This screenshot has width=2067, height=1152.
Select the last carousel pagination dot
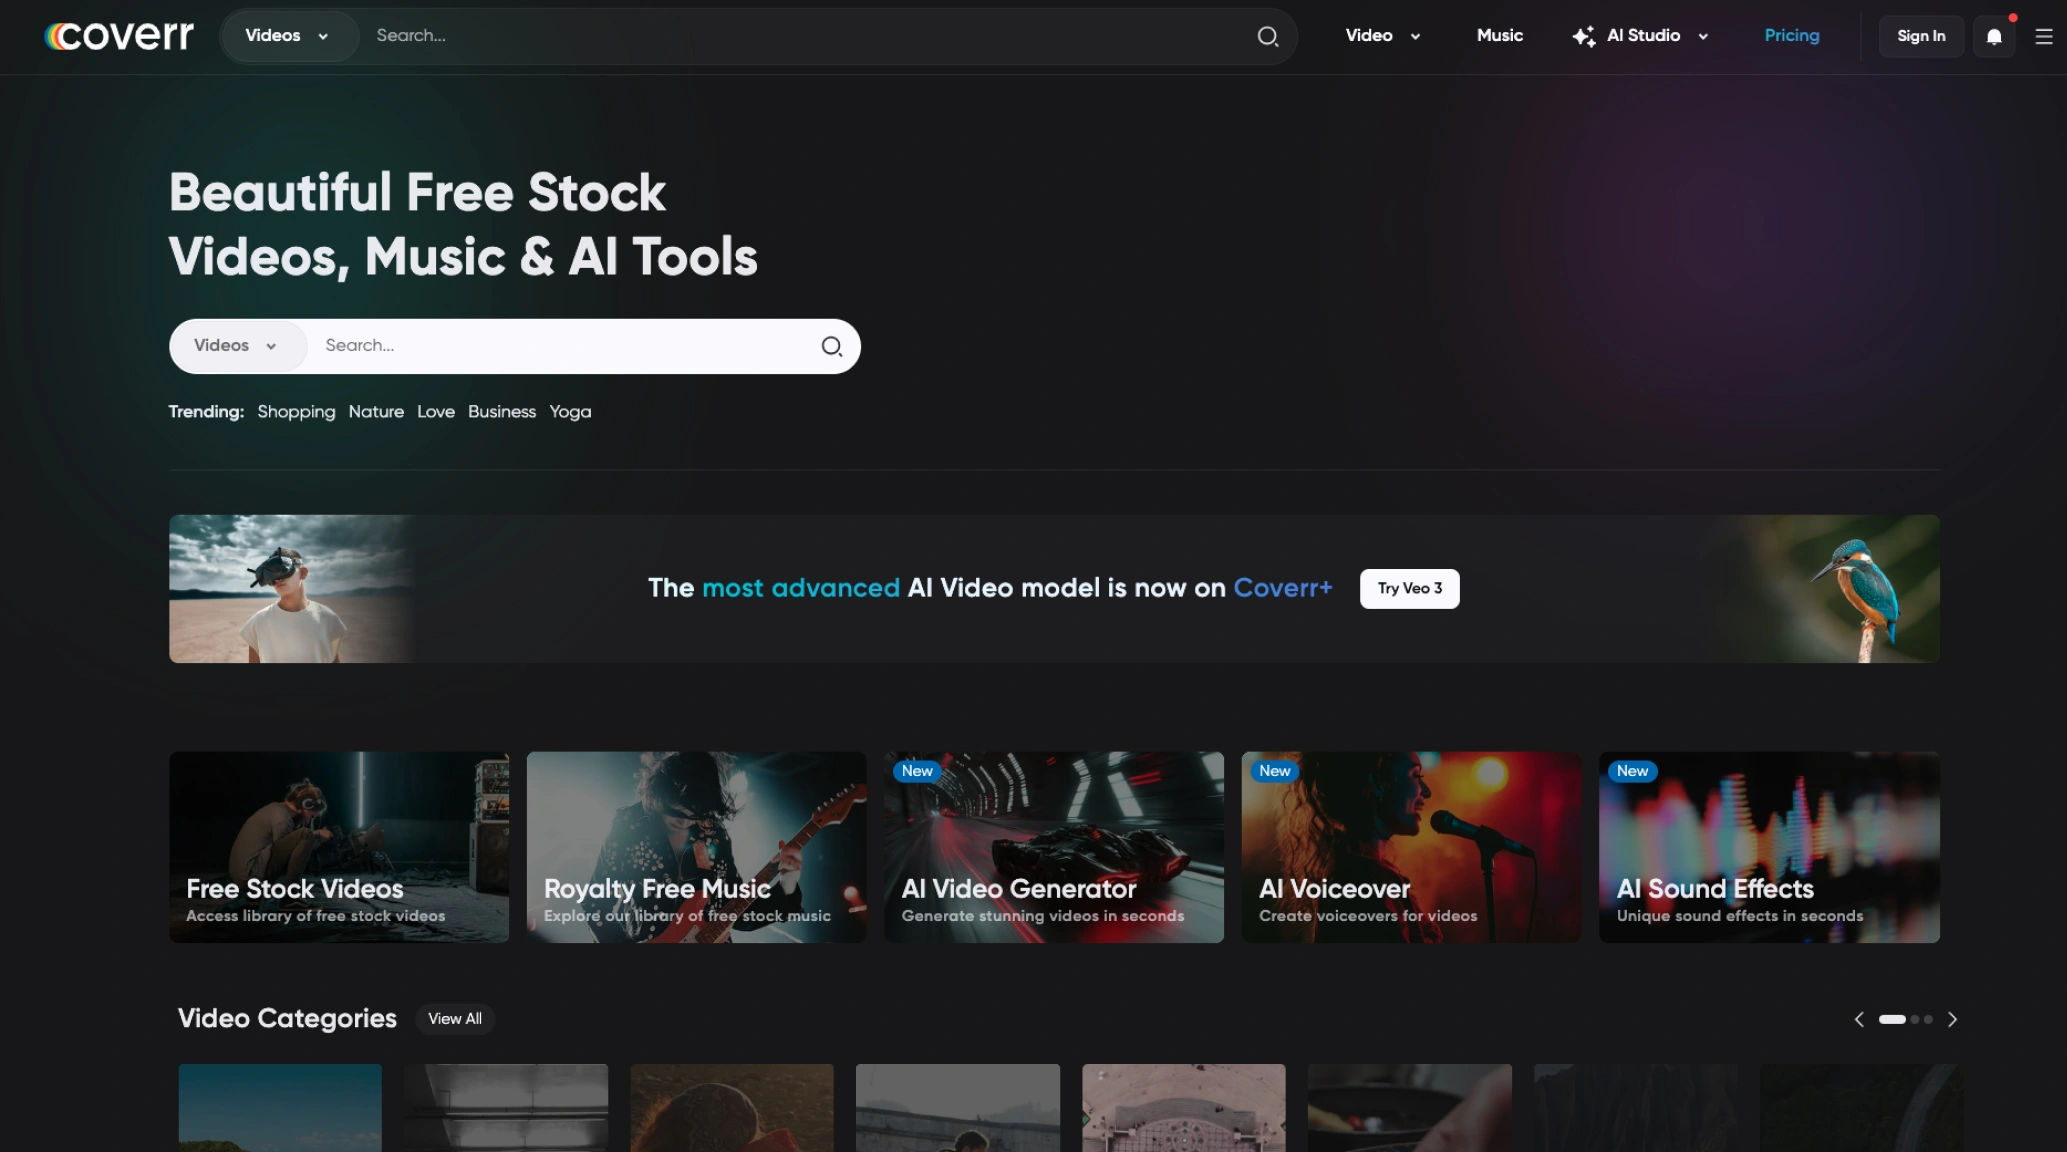1928,1020
